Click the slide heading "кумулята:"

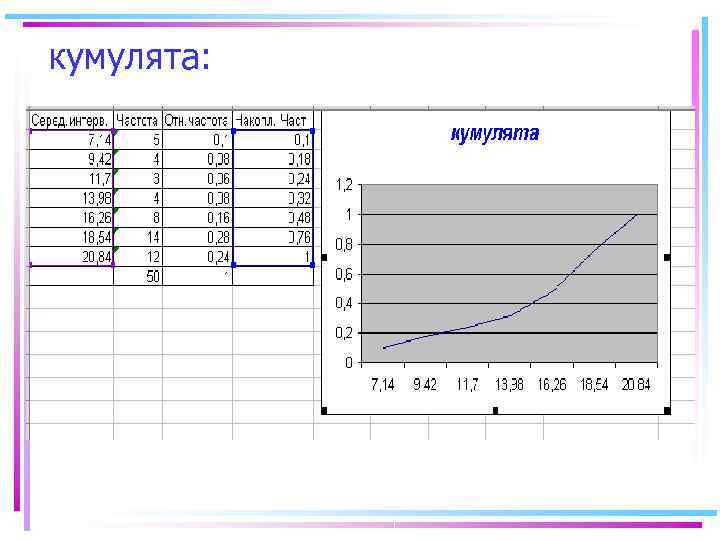coord(129,58)
